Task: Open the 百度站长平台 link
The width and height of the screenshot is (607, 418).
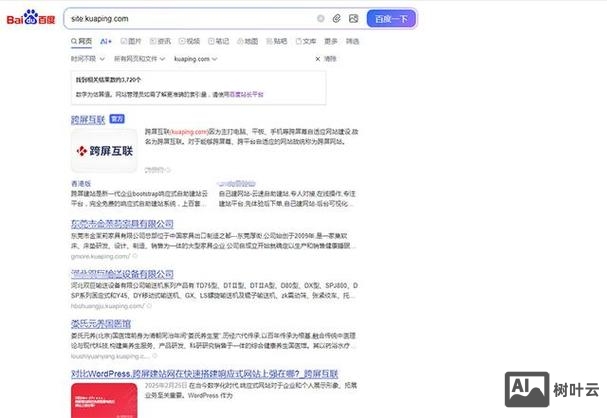Action: click(246, 94)
